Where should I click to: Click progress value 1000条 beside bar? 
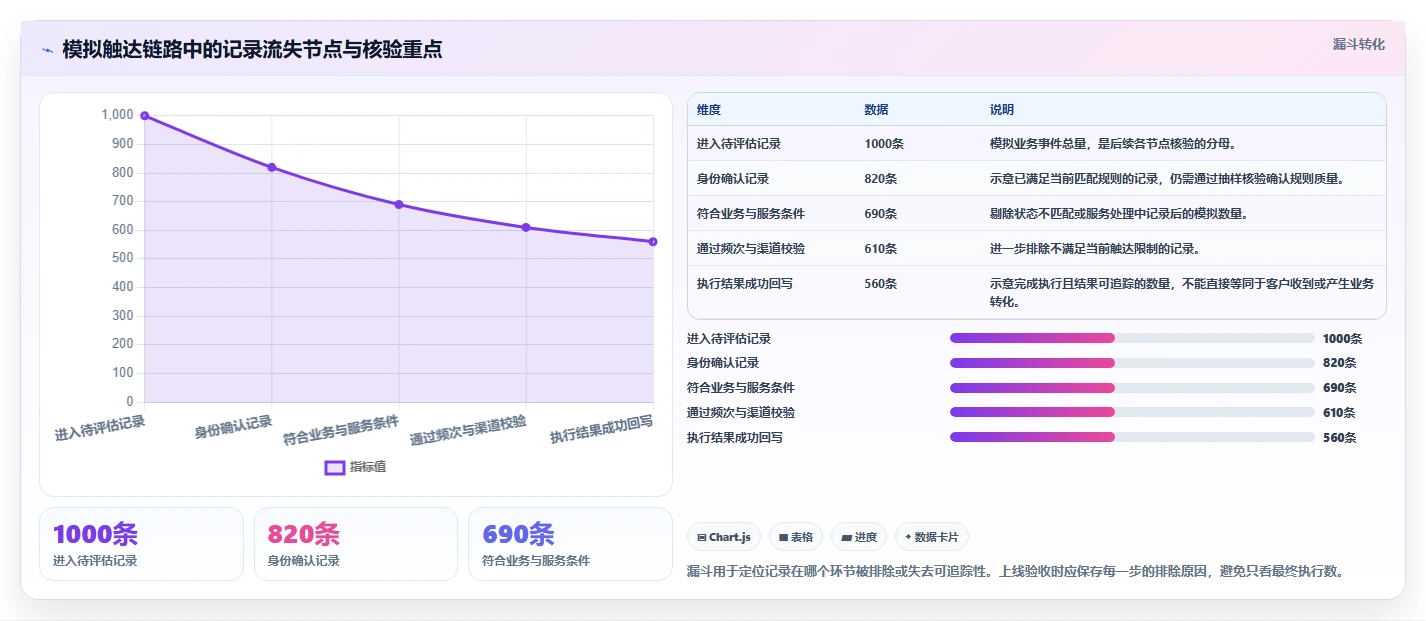1342,338
